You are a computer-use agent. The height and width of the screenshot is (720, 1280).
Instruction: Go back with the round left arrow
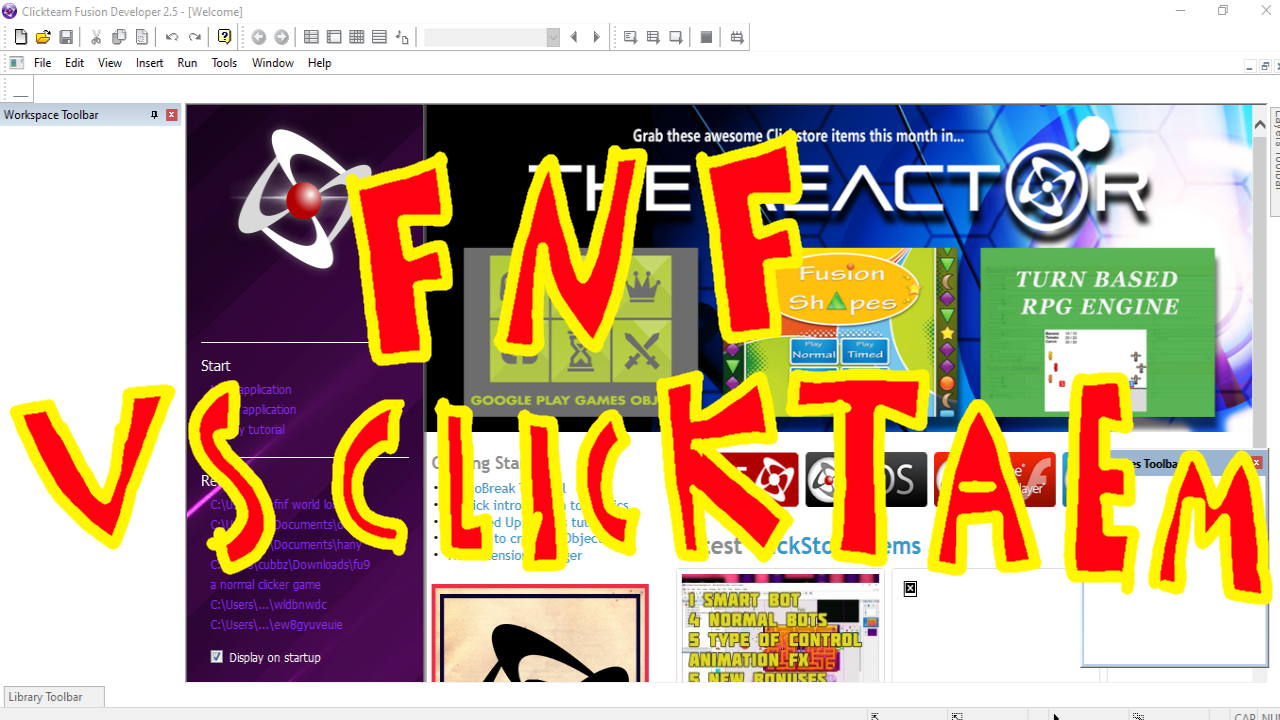tap(259, 37)
